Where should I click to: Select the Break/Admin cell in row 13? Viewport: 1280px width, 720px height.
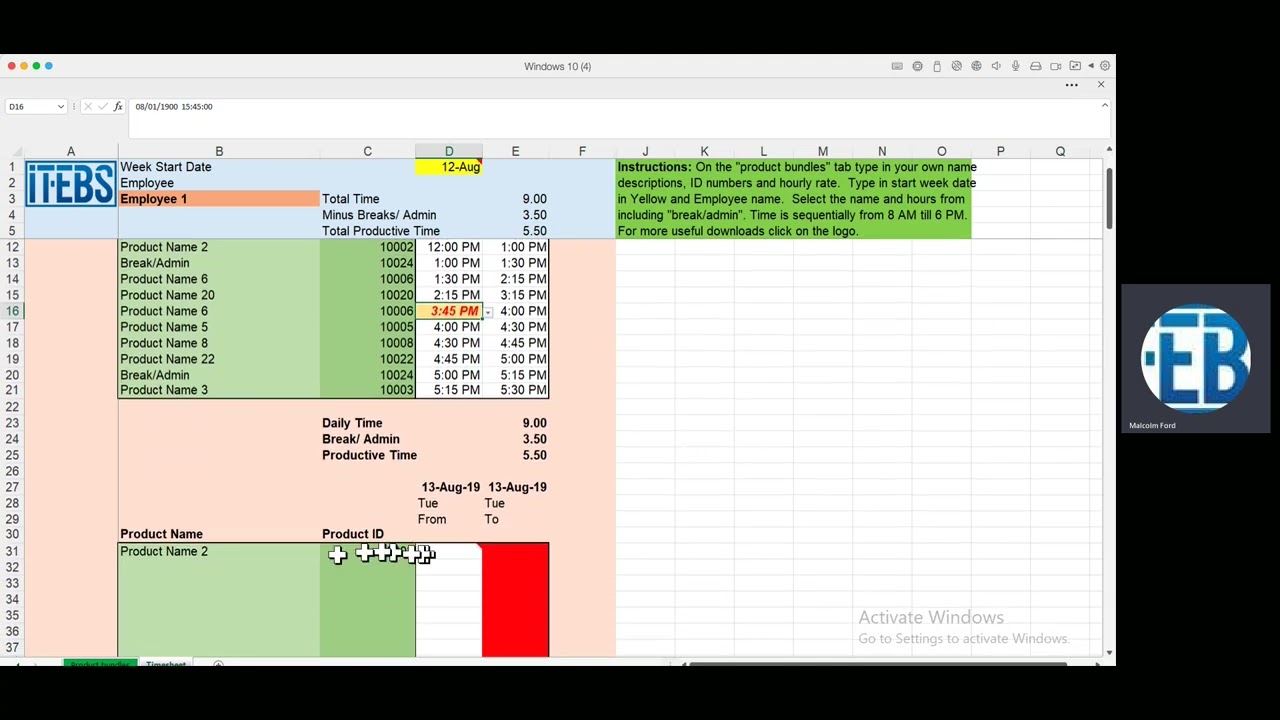219,263
